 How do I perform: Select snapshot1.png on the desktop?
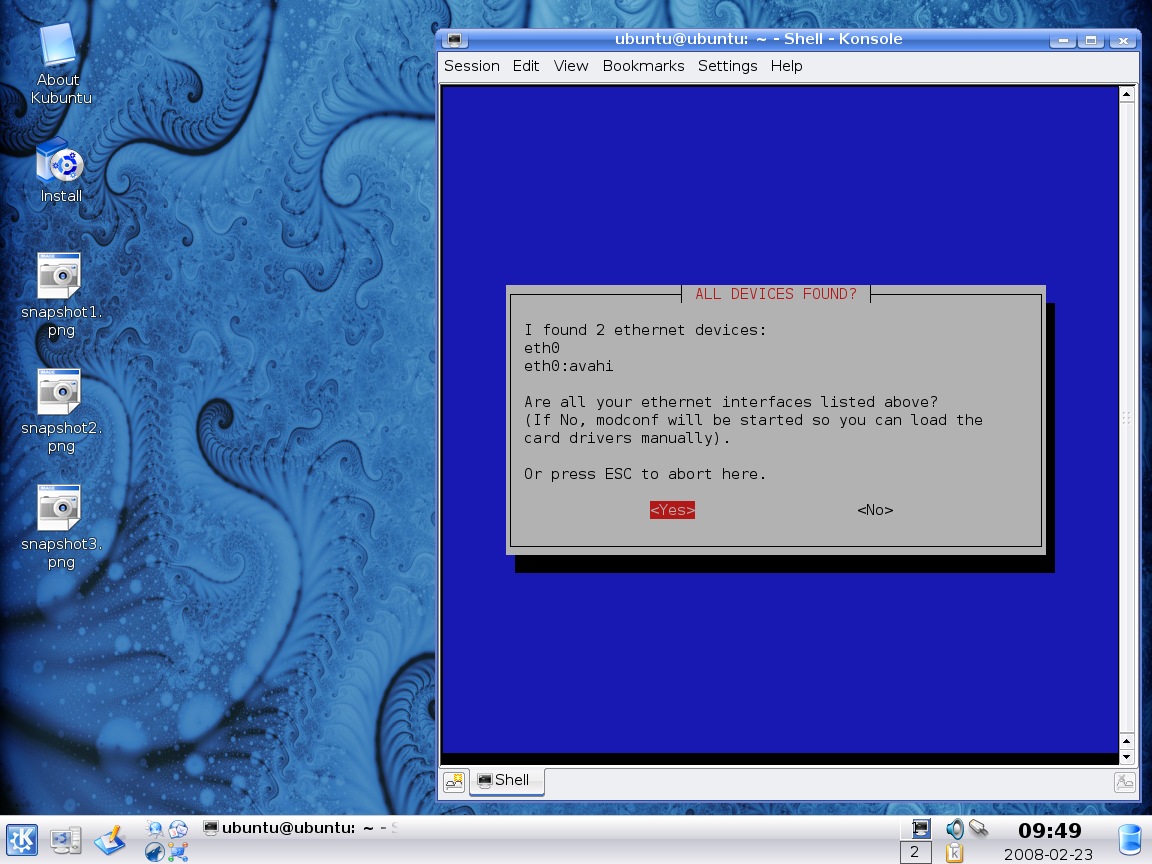click(x=61, y=295)
